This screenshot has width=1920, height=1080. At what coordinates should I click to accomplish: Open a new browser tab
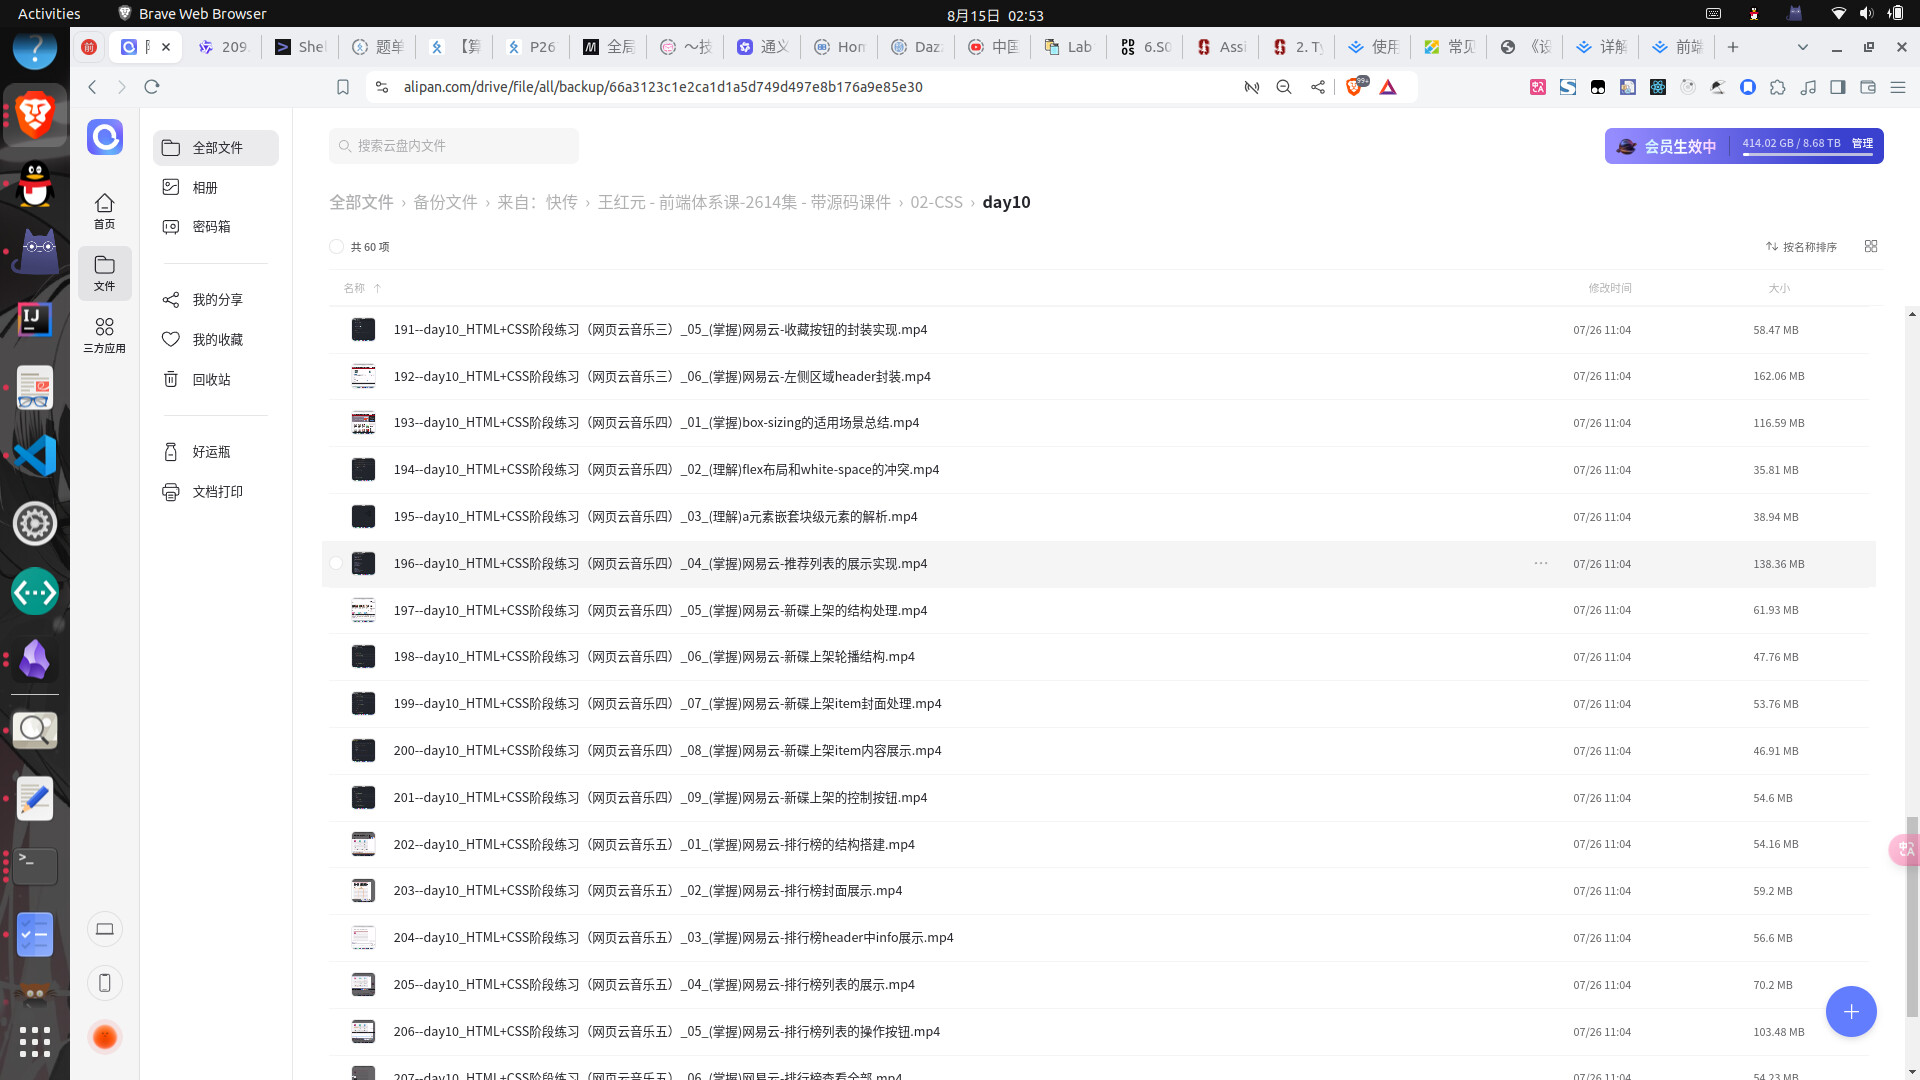pos(1733,47)
